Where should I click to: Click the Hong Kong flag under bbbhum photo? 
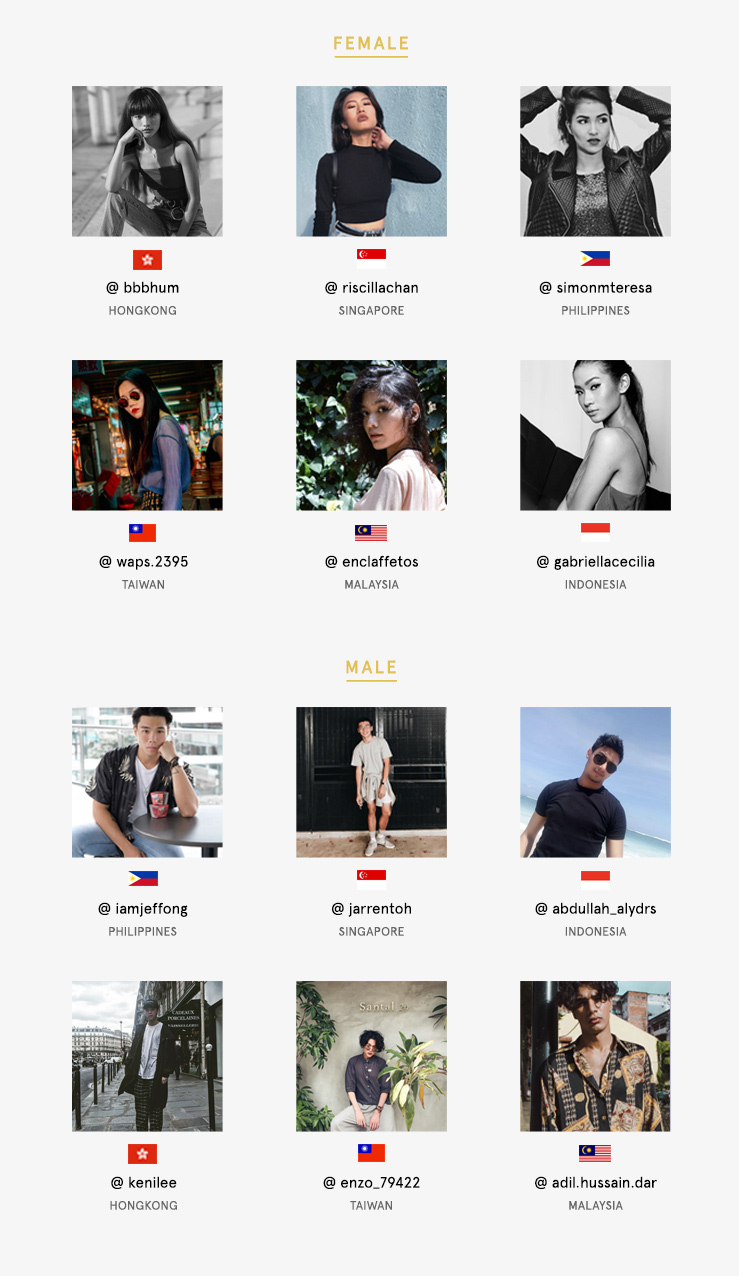[147, 260]
